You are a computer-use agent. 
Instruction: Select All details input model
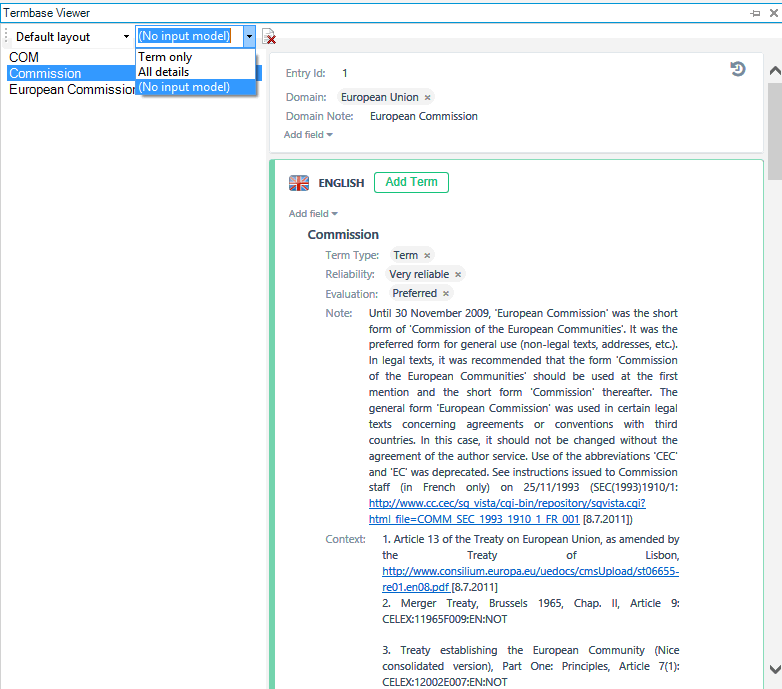(196, 72)
